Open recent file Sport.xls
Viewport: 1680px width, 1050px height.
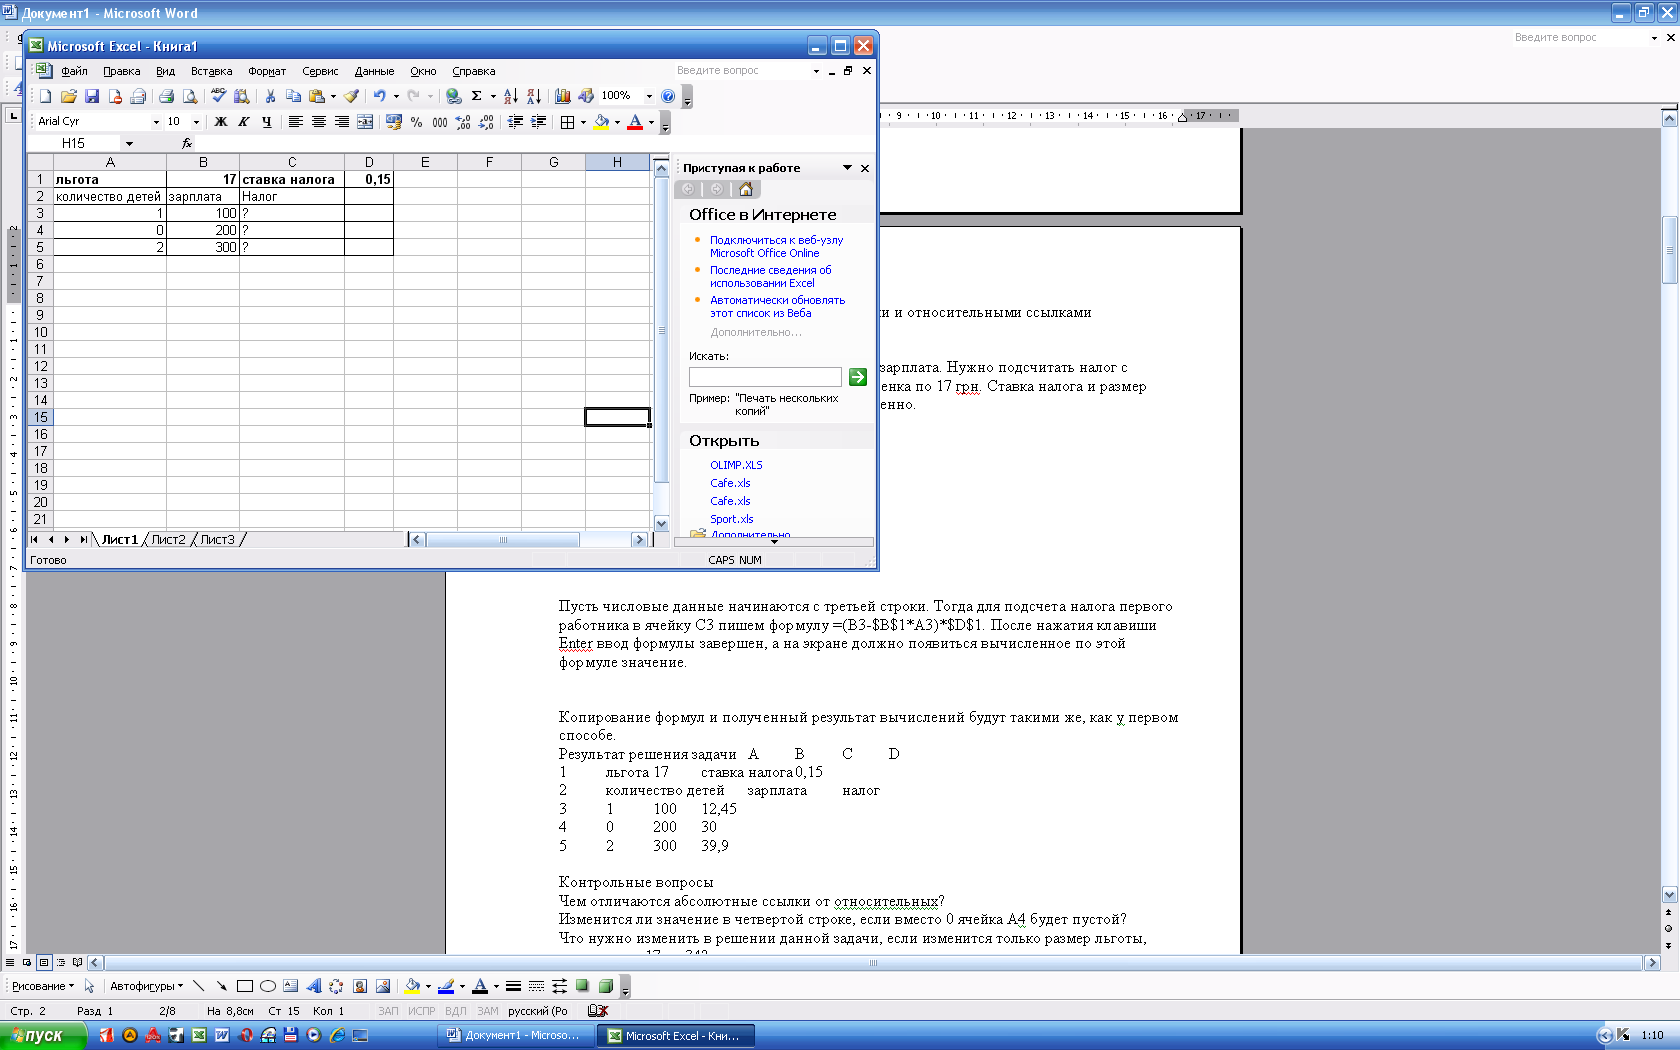pyautogui.click(x=732, y=519)
